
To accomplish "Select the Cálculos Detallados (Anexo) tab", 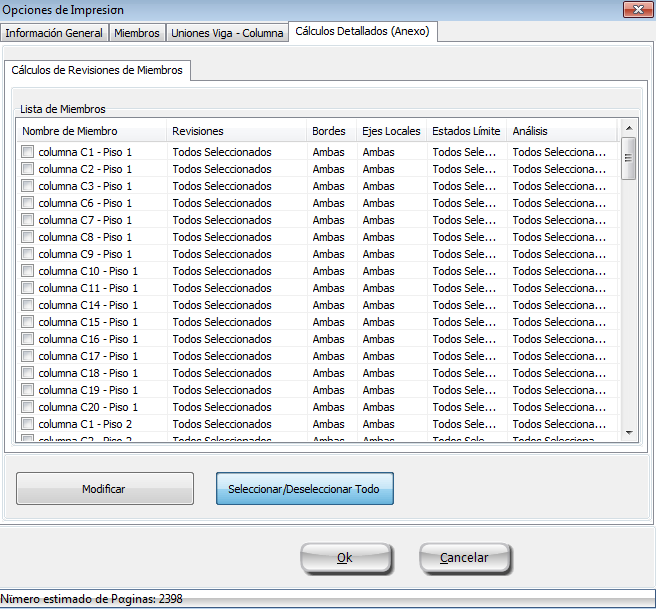I will point(362,32).
